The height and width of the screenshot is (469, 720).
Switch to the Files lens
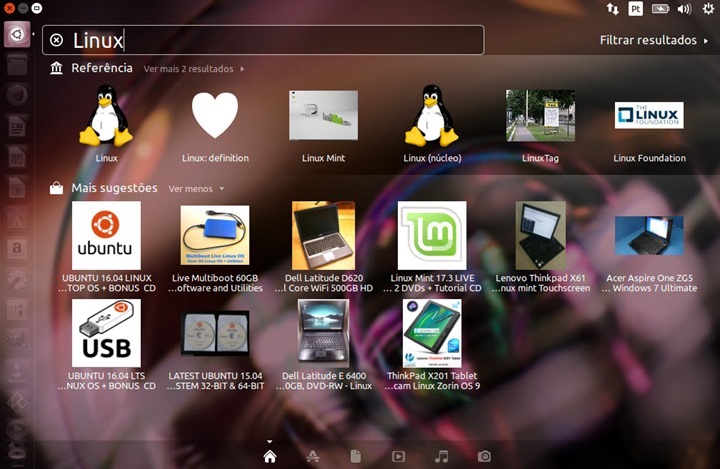click(355, 456)
